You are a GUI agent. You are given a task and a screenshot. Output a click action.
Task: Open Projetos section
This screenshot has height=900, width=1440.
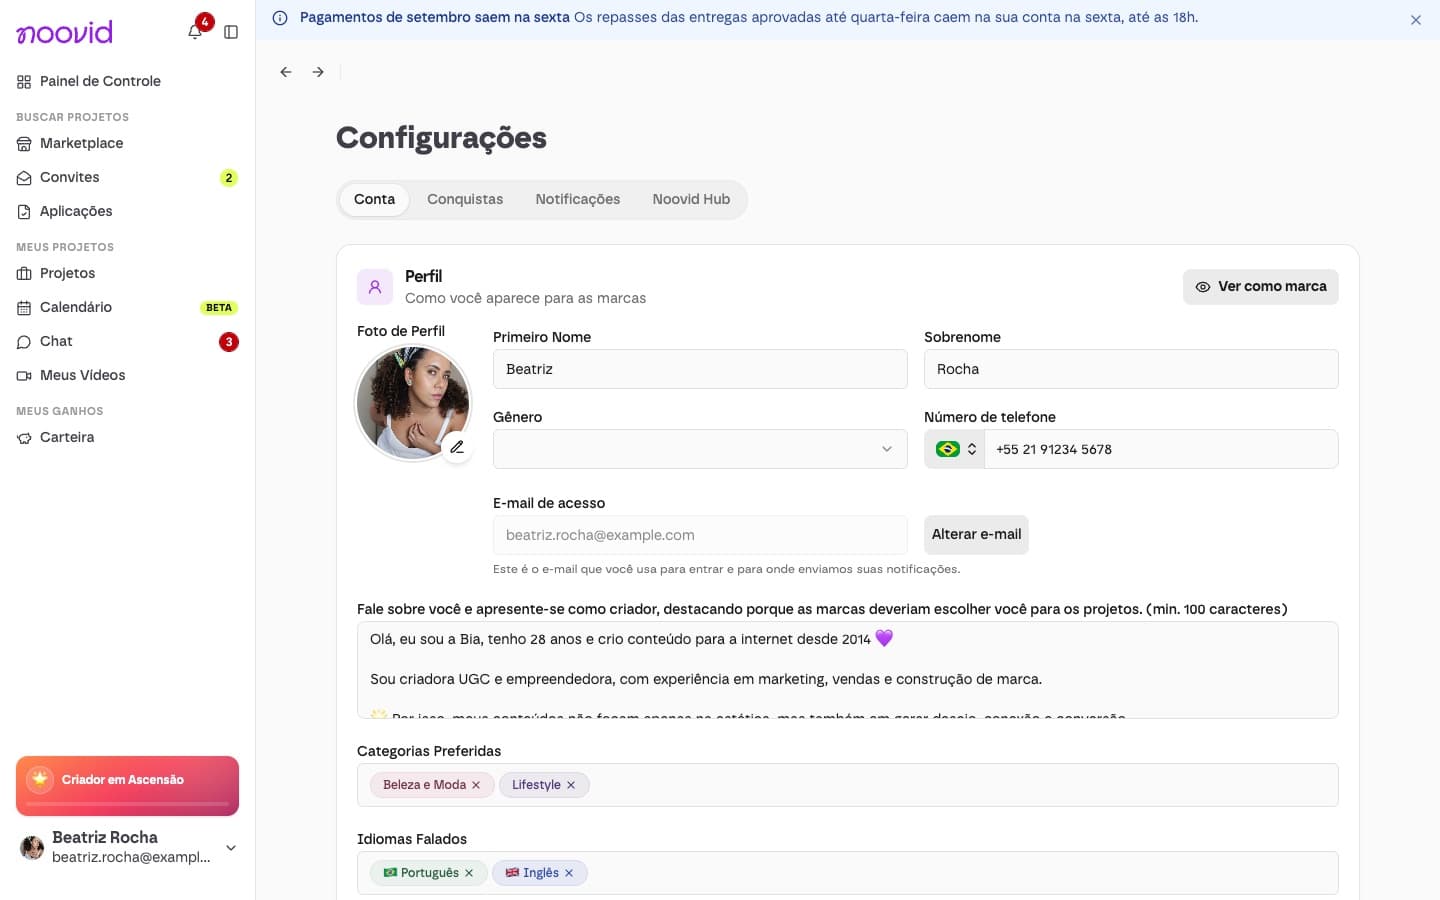tap(127, 273)
